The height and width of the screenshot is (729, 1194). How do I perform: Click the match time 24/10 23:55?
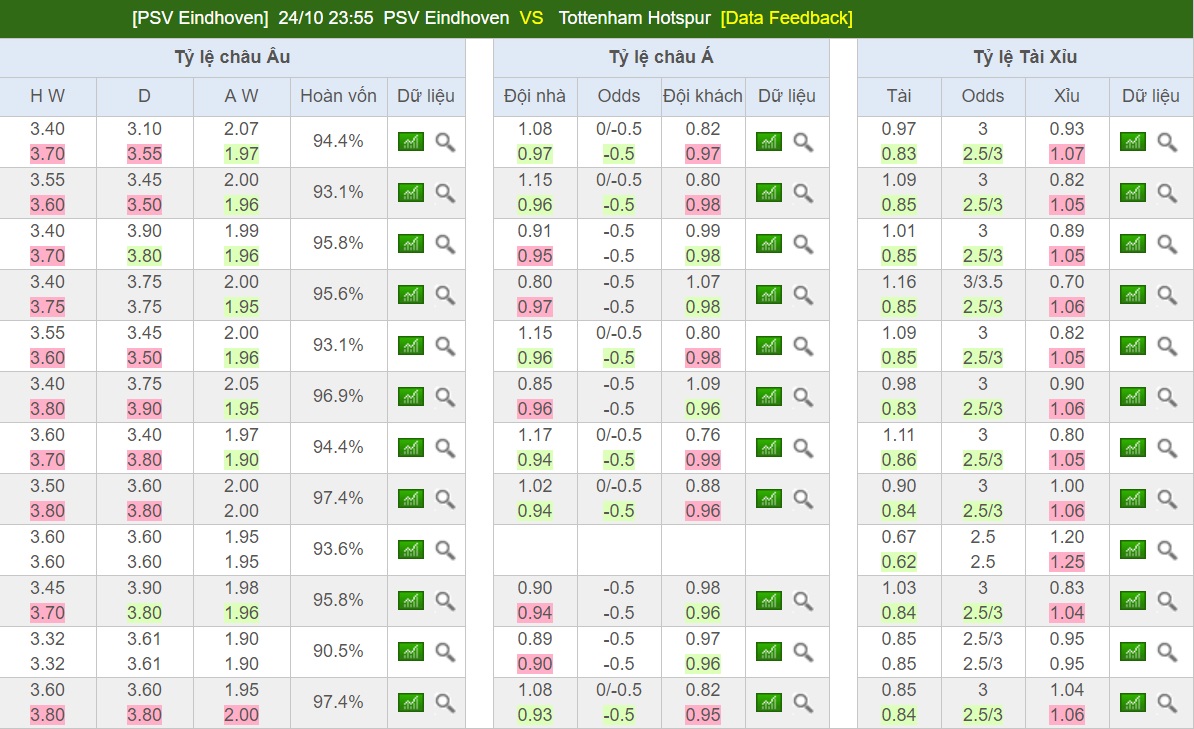click(326, 18)
